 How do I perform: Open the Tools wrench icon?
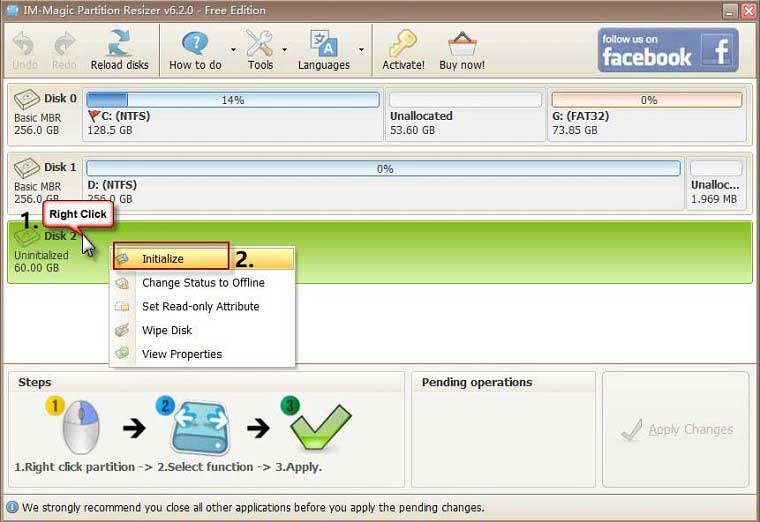(x=260, y=43)
